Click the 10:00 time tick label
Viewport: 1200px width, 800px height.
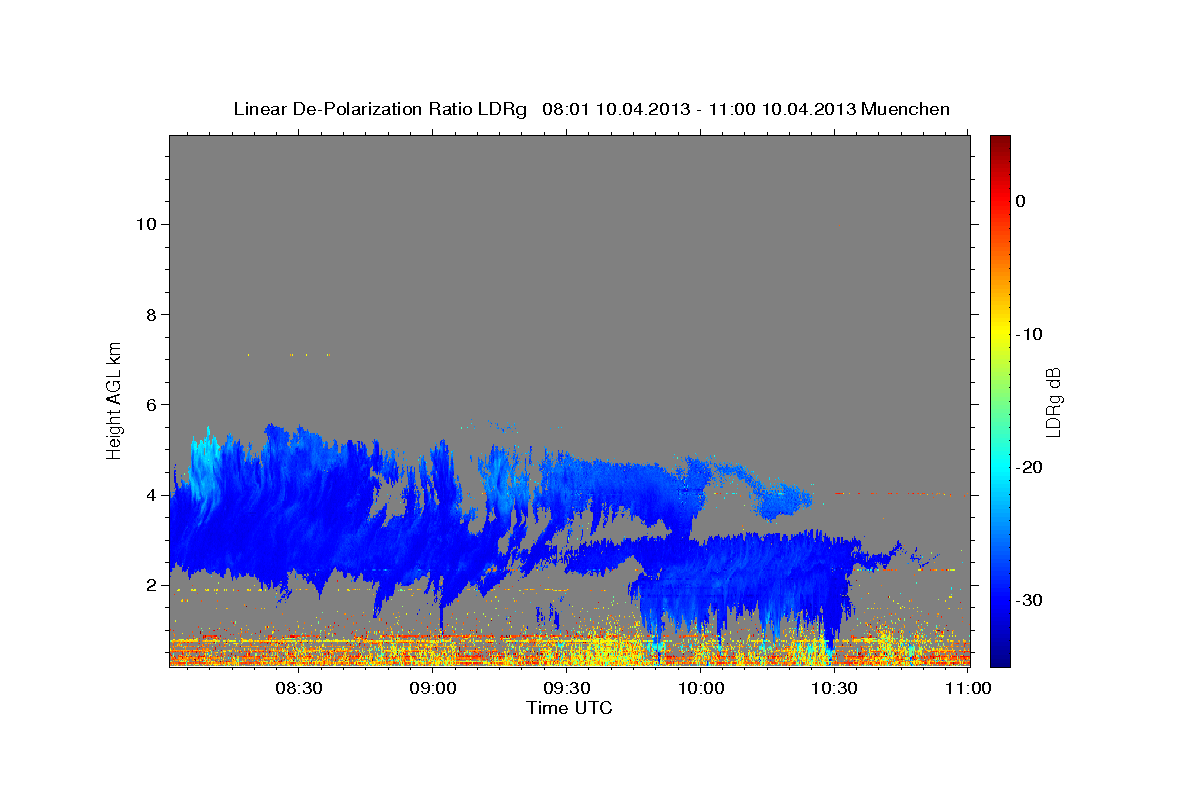point(700,688)
